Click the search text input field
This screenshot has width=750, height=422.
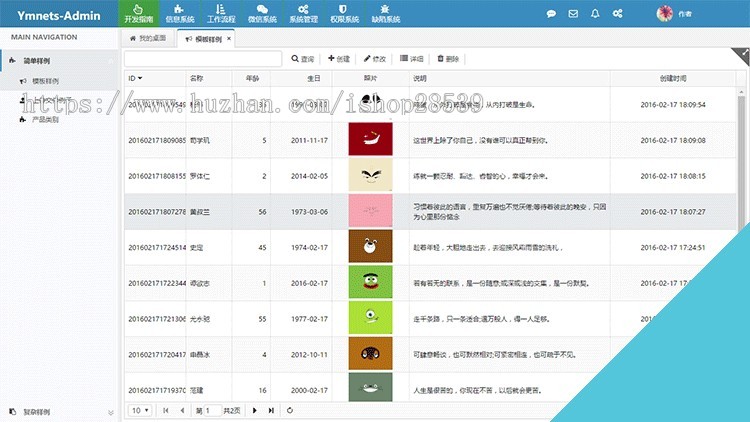point(203,59)
